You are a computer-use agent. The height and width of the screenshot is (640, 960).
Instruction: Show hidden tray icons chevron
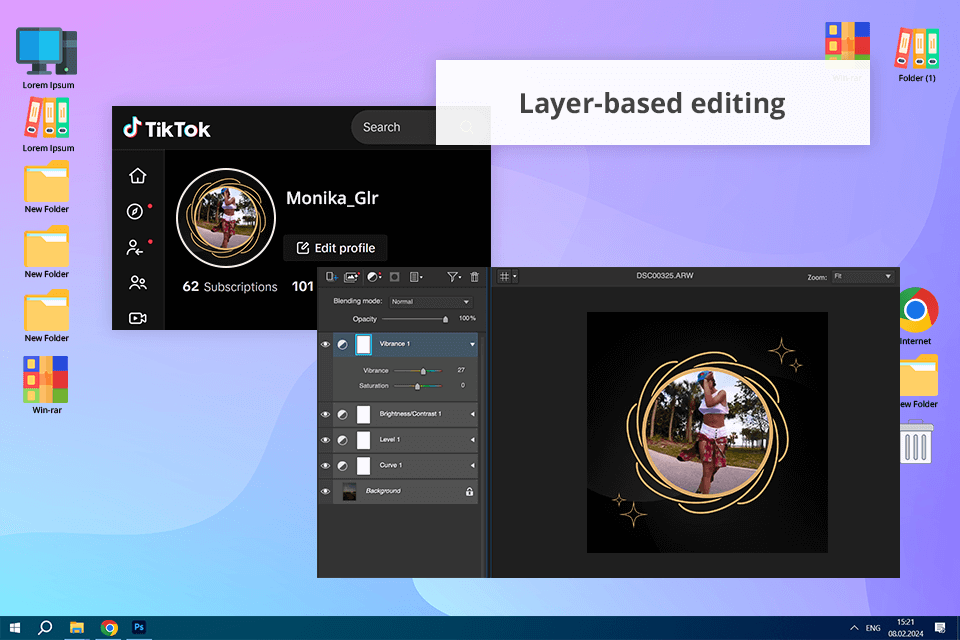coord(854,628)
